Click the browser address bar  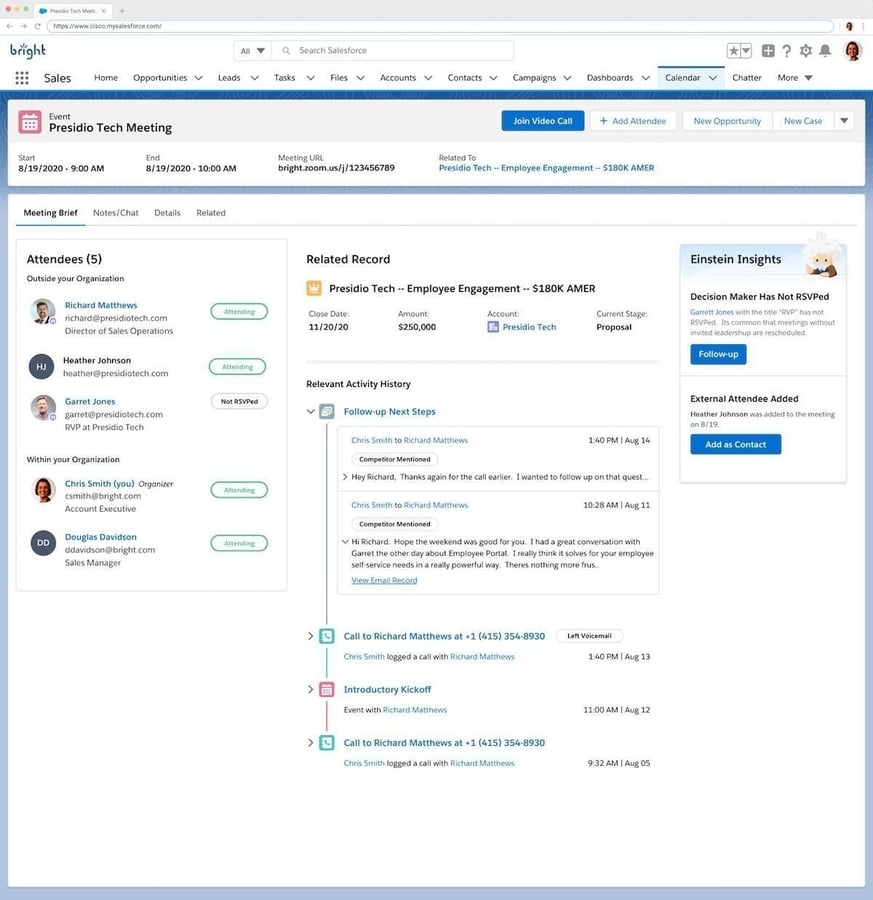click(x=440, y=26)
